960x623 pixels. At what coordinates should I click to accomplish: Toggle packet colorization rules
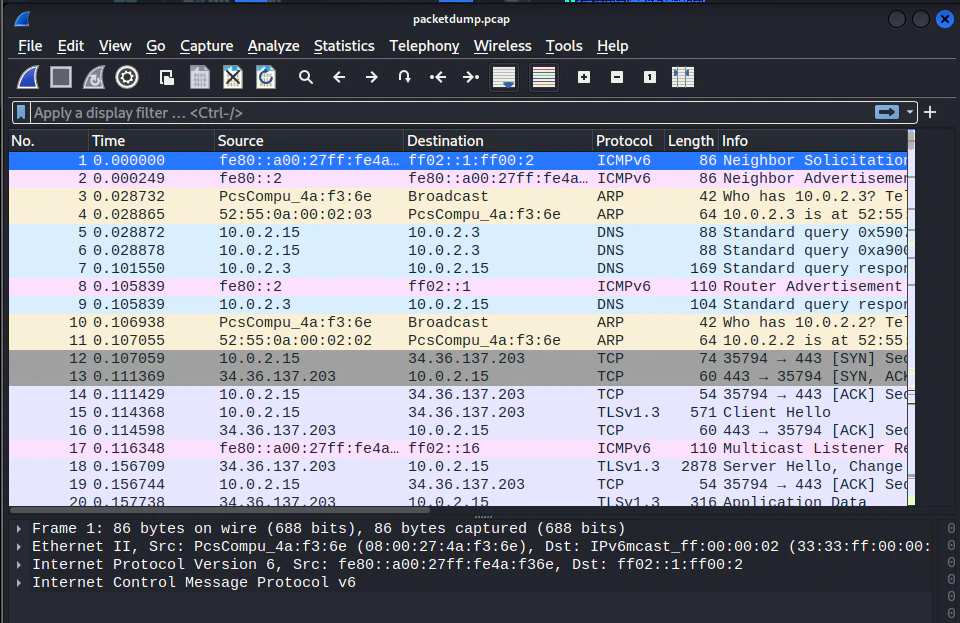tap(544, 77)
